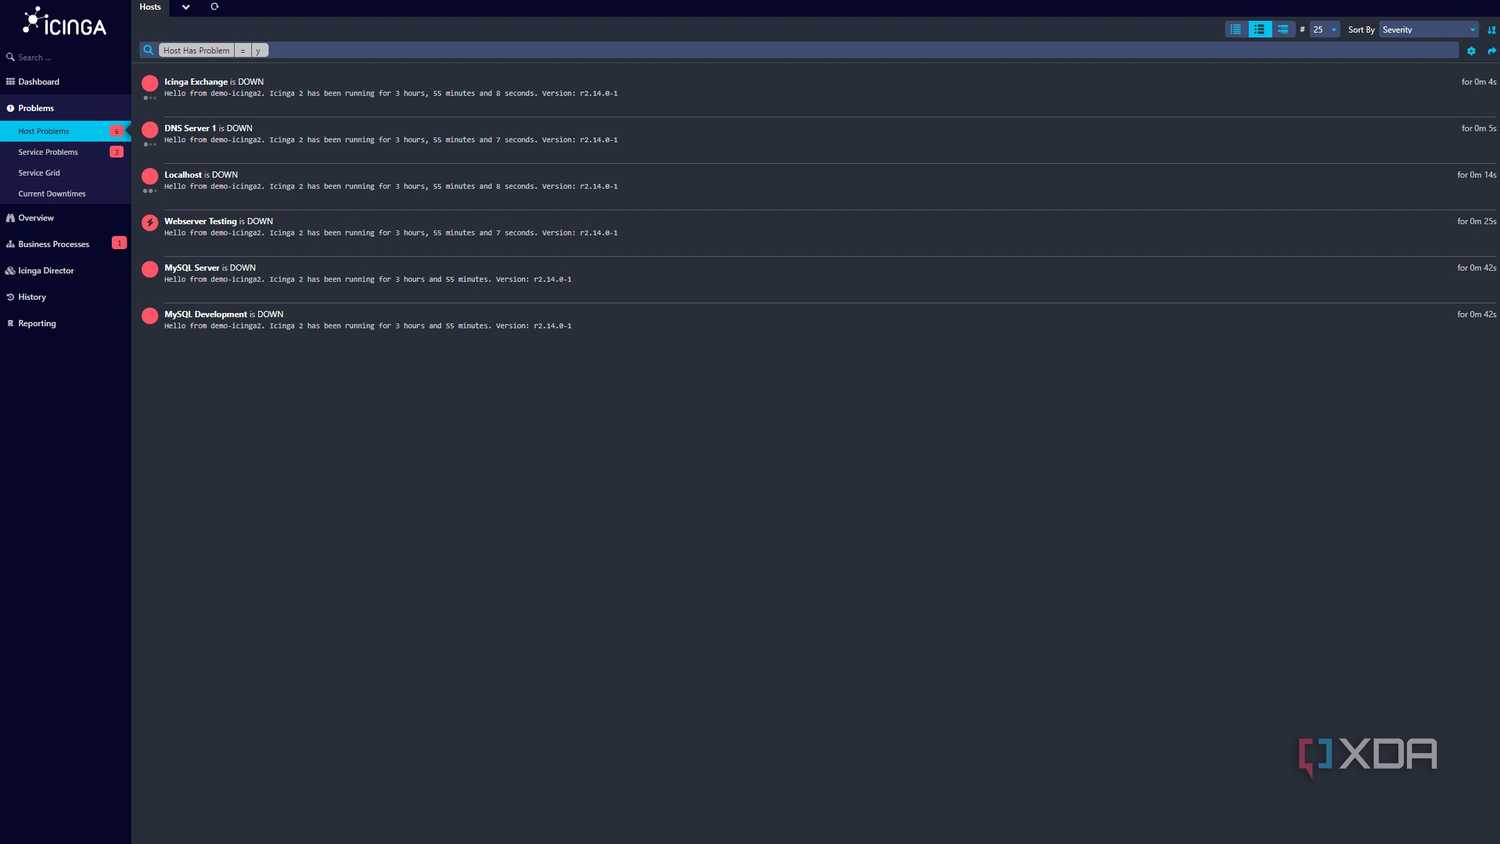
Task: Click the binoculars icon next to Overview
Action: tap(10, 218)
